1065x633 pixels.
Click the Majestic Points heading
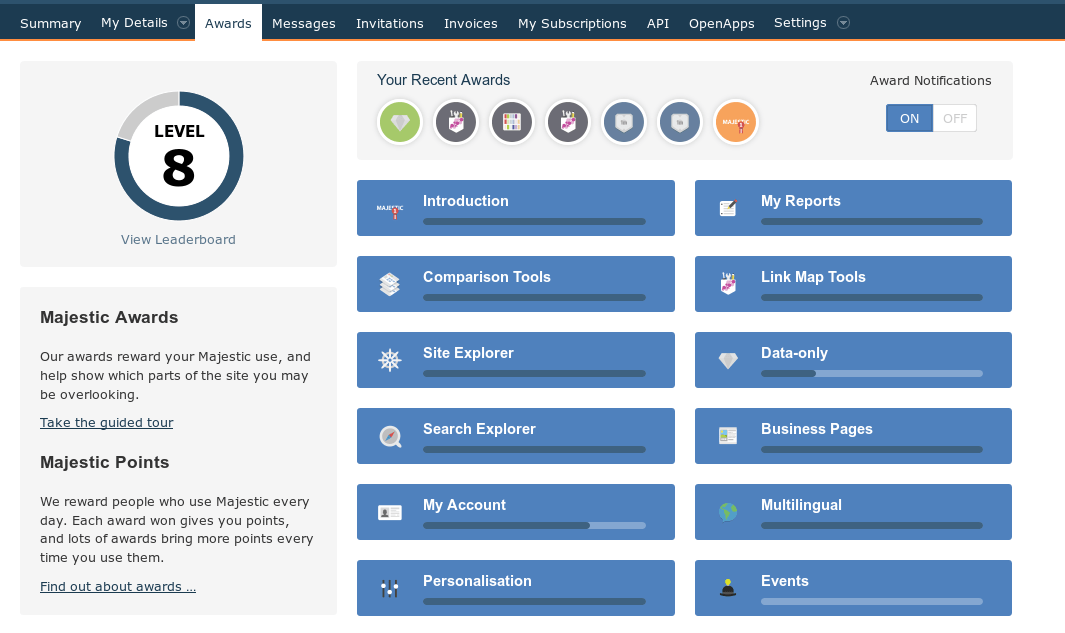click(x=105, y=462)
